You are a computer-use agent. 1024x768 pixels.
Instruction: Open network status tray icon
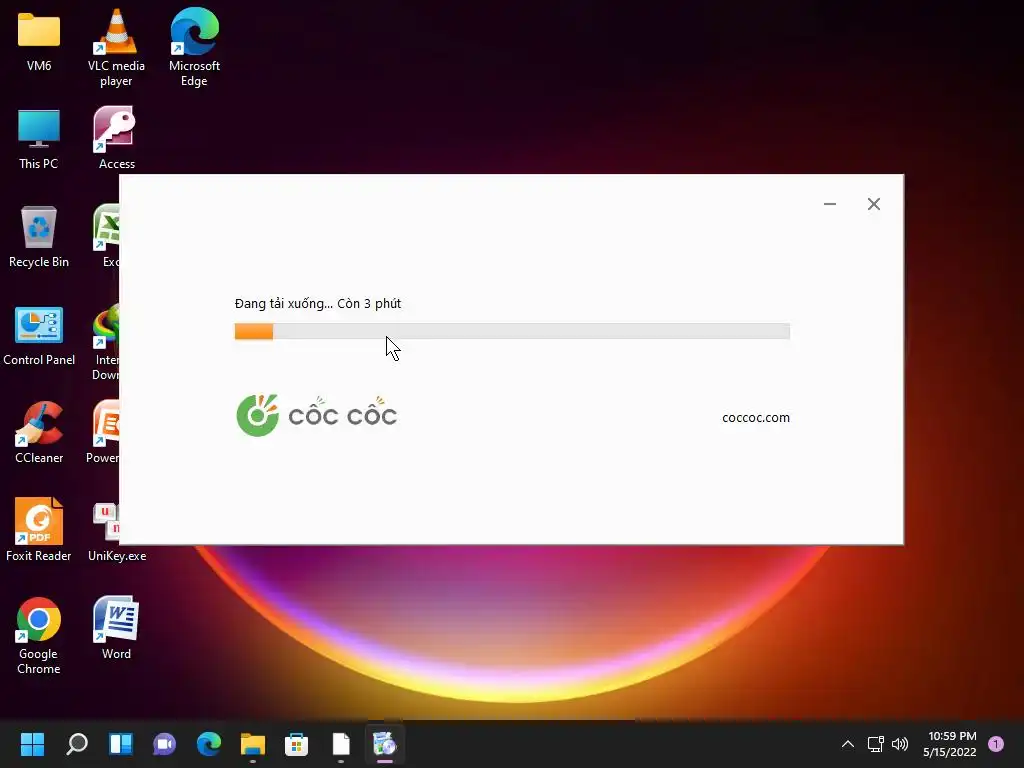(875, 744)
